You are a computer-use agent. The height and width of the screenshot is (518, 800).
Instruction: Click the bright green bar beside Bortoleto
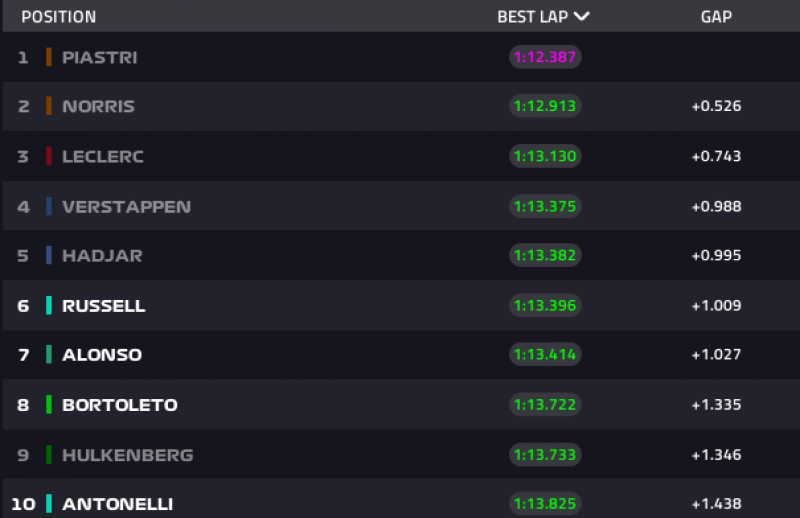[x=48, y=405]
